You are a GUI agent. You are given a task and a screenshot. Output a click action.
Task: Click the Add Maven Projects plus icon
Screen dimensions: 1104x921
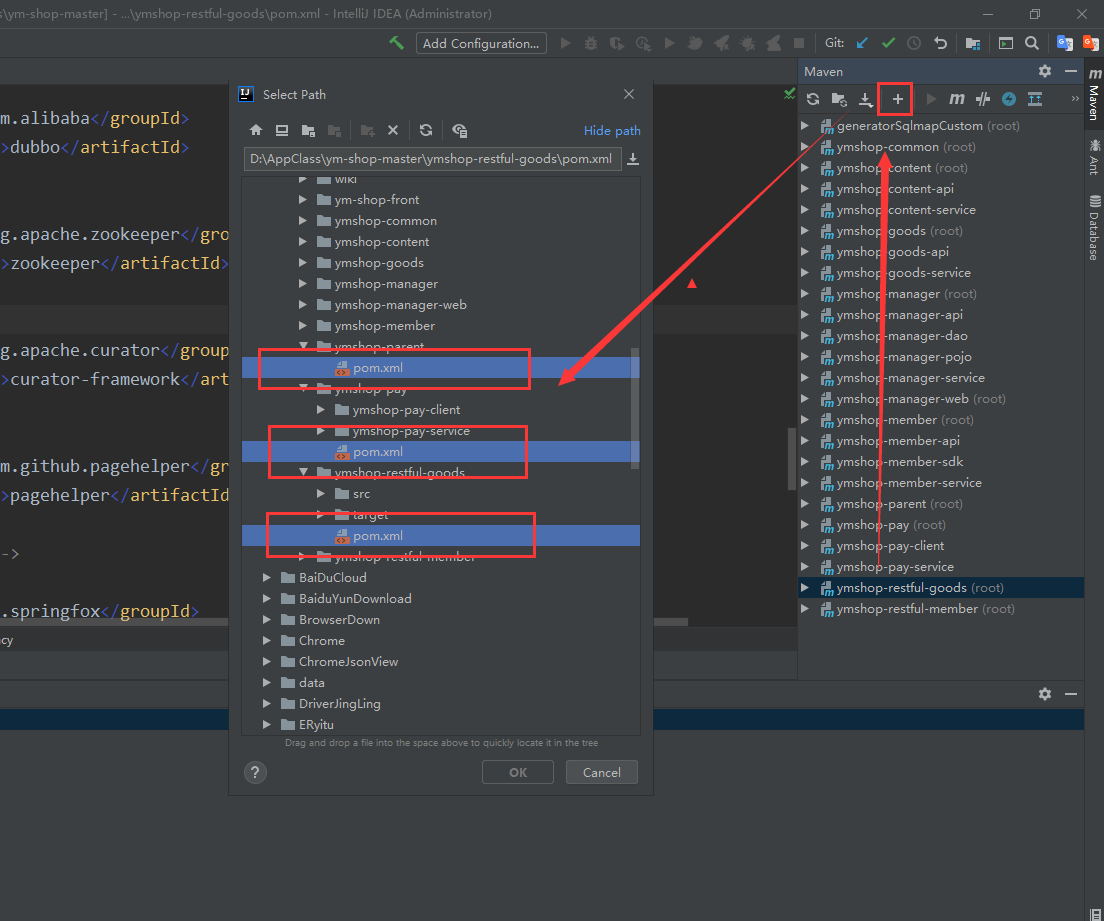point(897,99)
